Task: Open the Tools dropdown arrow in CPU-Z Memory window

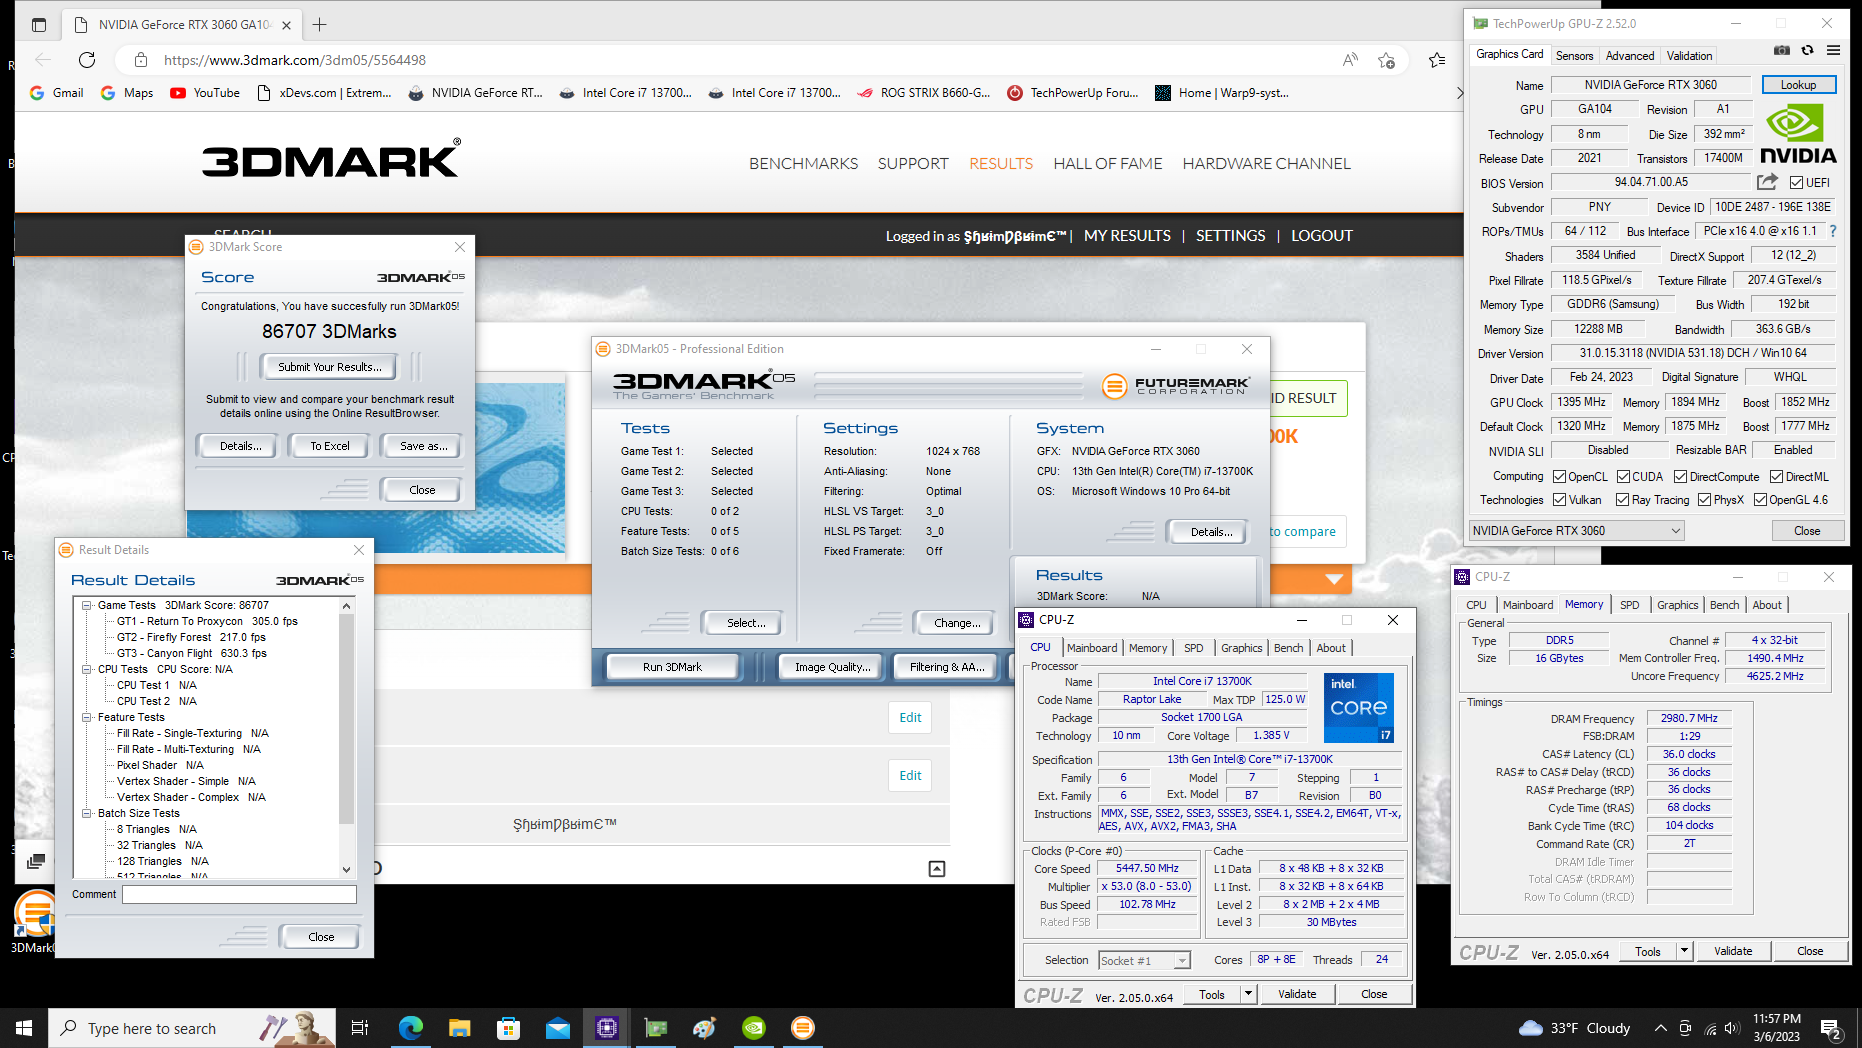Action: pos(1684,951)
